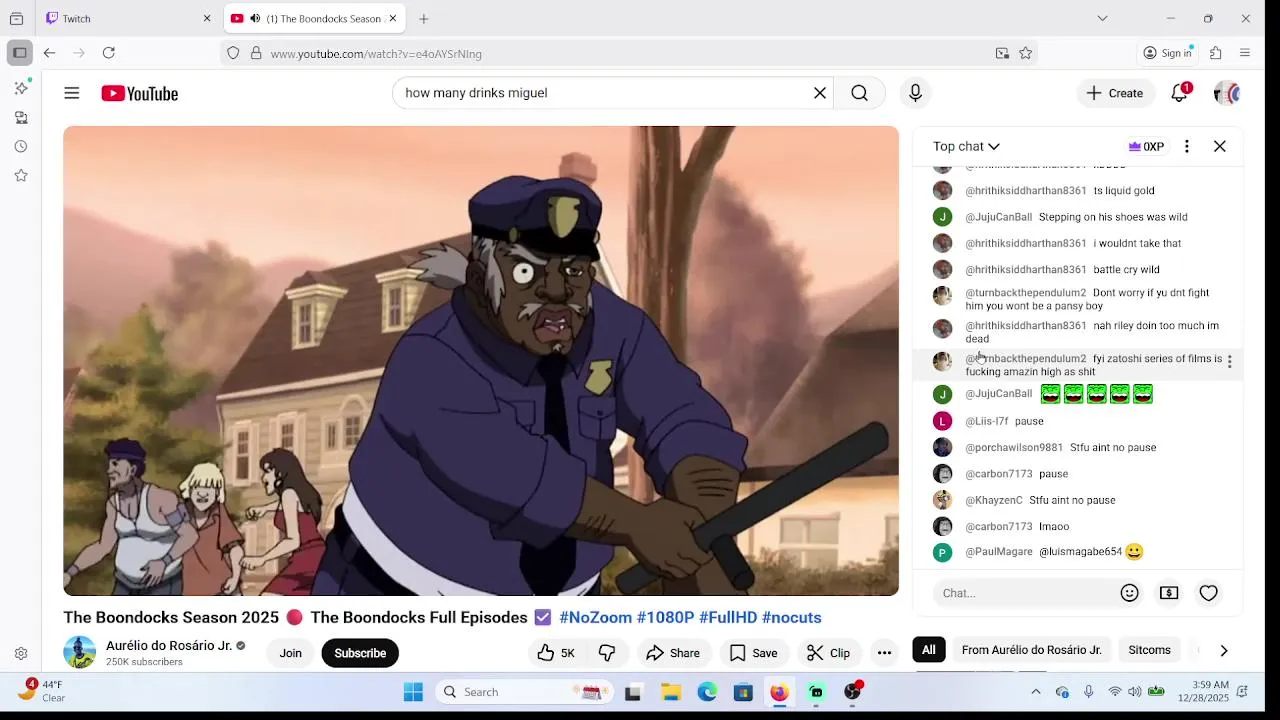Open the account avatar menu
Screen dimensions: 1280x720
[1226, 93]
